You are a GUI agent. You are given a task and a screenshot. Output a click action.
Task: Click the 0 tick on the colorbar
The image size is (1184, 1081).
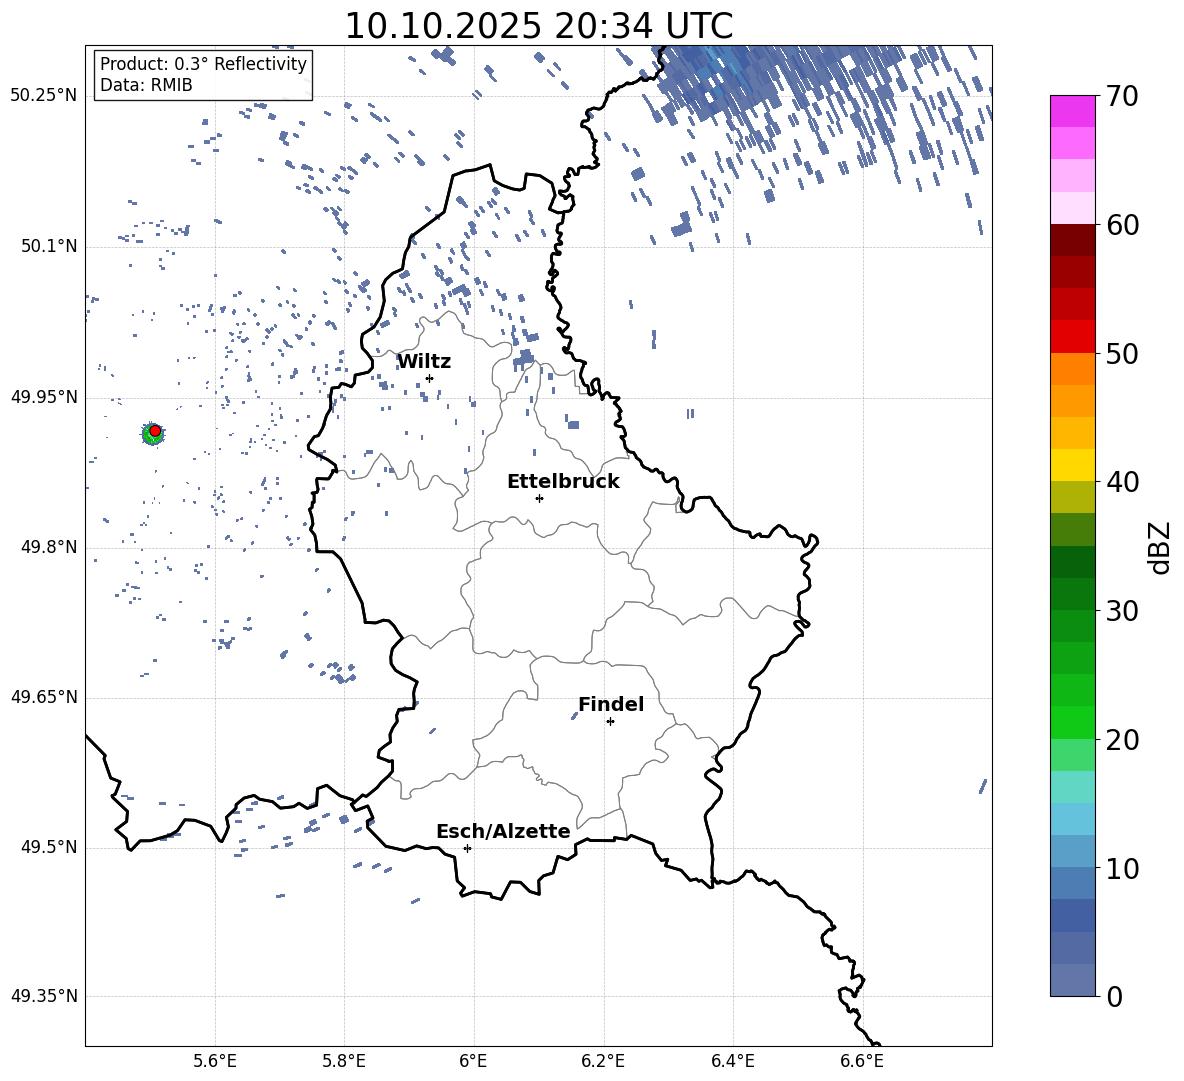[x=1113, y=996]
